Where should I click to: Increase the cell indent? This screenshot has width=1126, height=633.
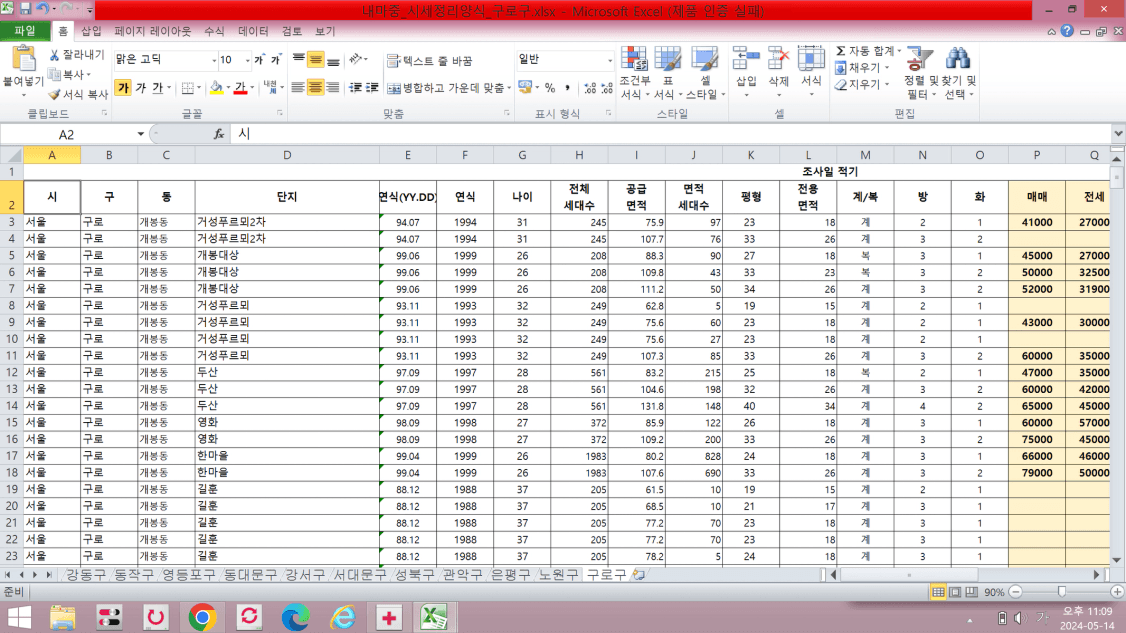[372, 88]
